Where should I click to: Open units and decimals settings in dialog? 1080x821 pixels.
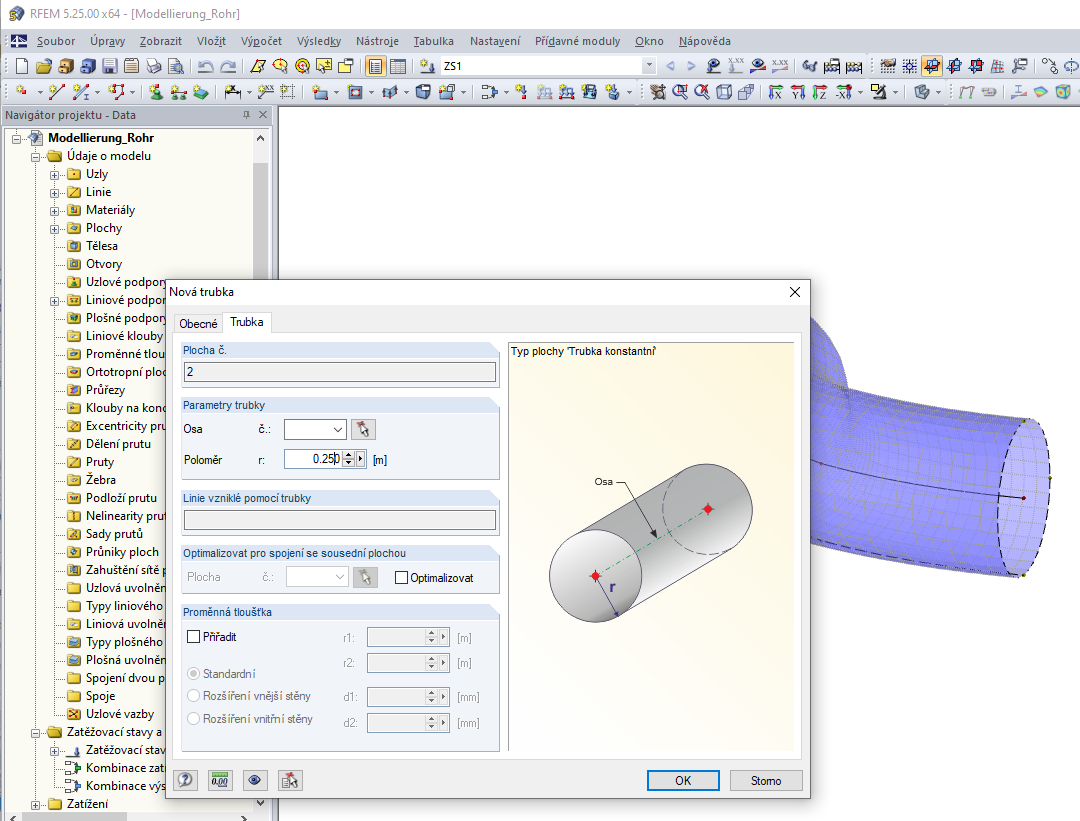(220, 780)
